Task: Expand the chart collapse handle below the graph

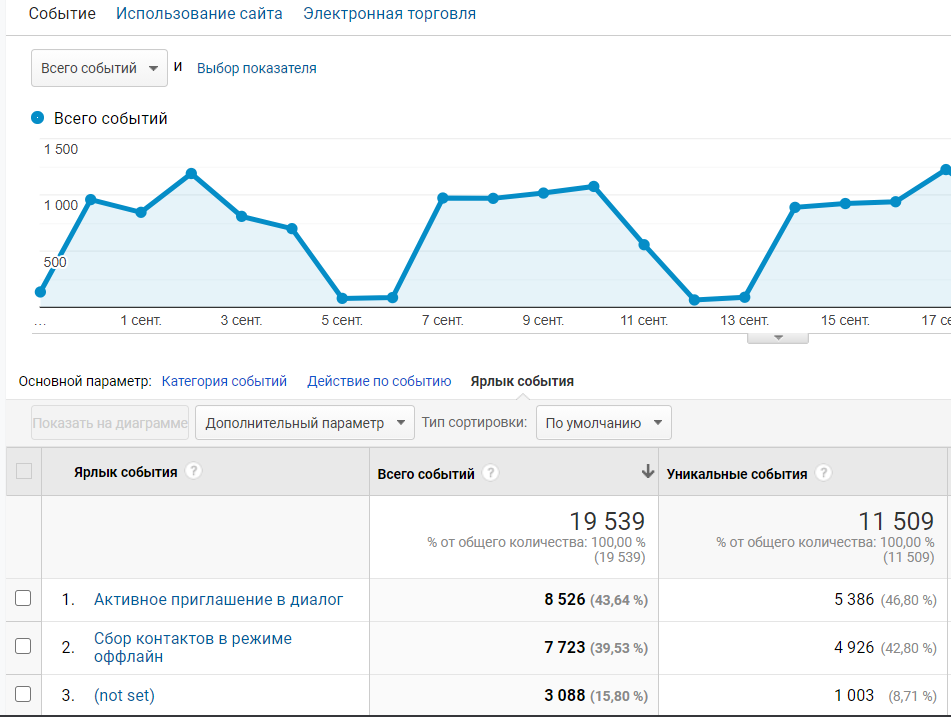Action: tap(778, 338)
